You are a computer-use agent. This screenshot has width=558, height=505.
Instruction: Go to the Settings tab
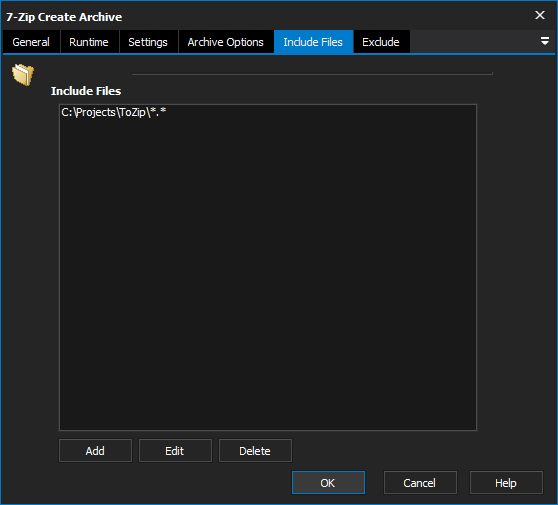[148, 42]
